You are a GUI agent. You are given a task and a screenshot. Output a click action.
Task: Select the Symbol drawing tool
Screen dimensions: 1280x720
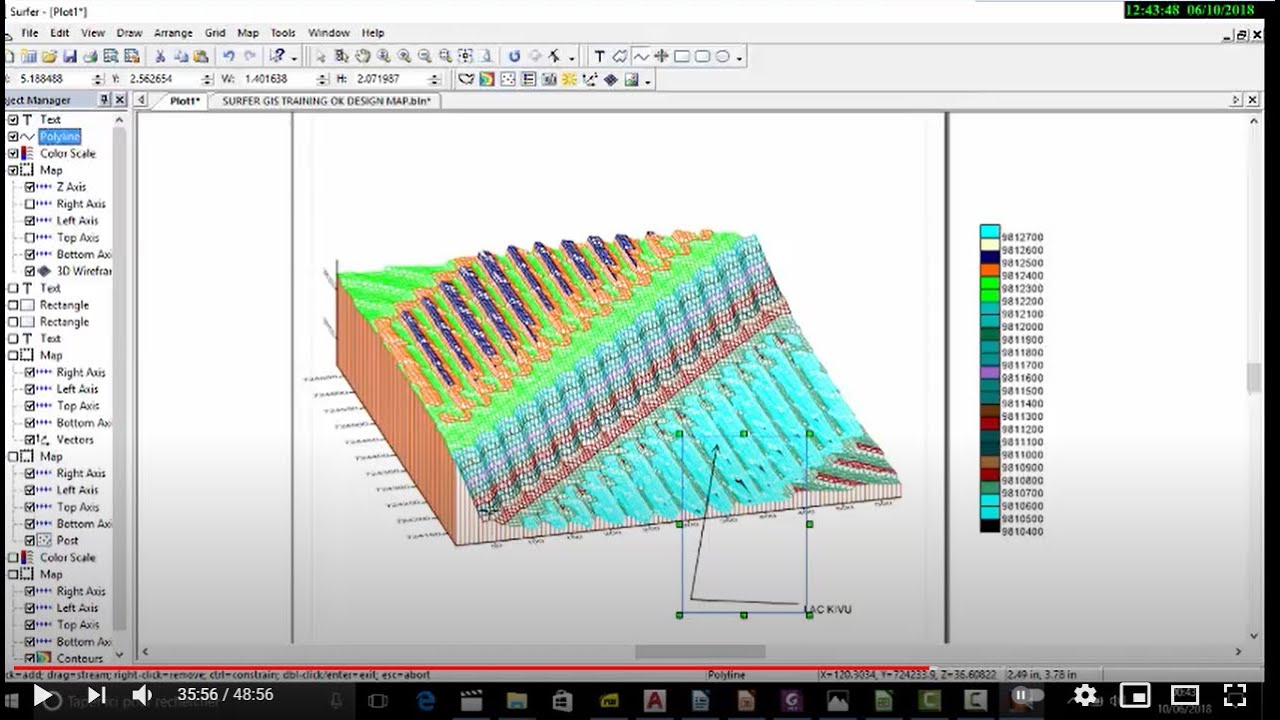[662, 57]
